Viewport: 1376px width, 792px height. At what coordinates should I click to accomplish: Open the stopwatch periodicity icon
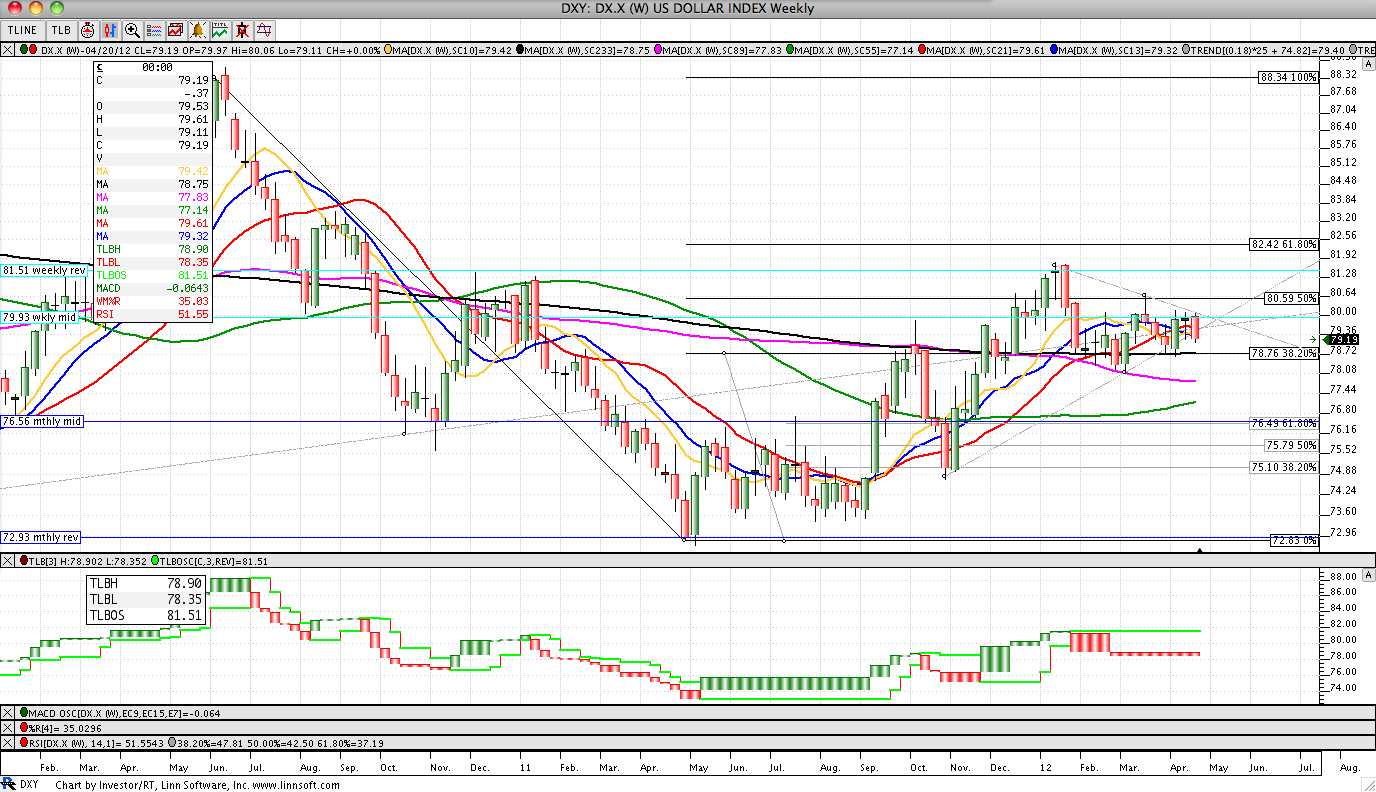[x=87, y=31]
